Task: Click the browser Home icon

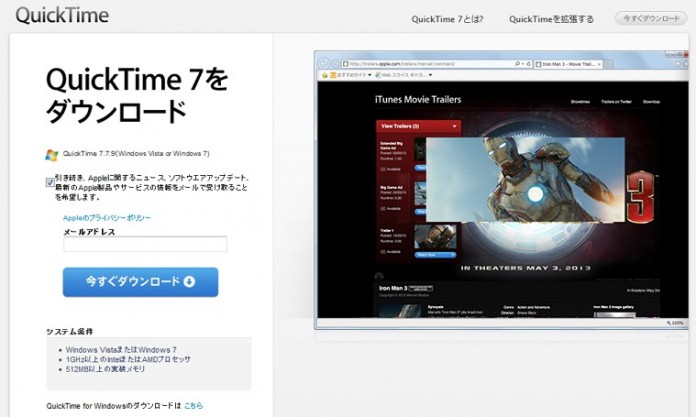Action: (678, 64)
